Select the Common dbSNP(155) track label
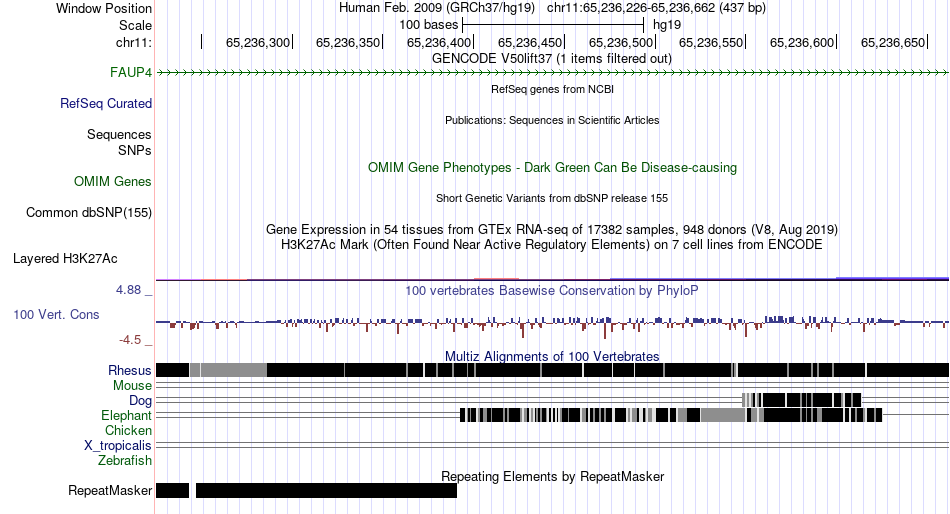 coord(88,213)
